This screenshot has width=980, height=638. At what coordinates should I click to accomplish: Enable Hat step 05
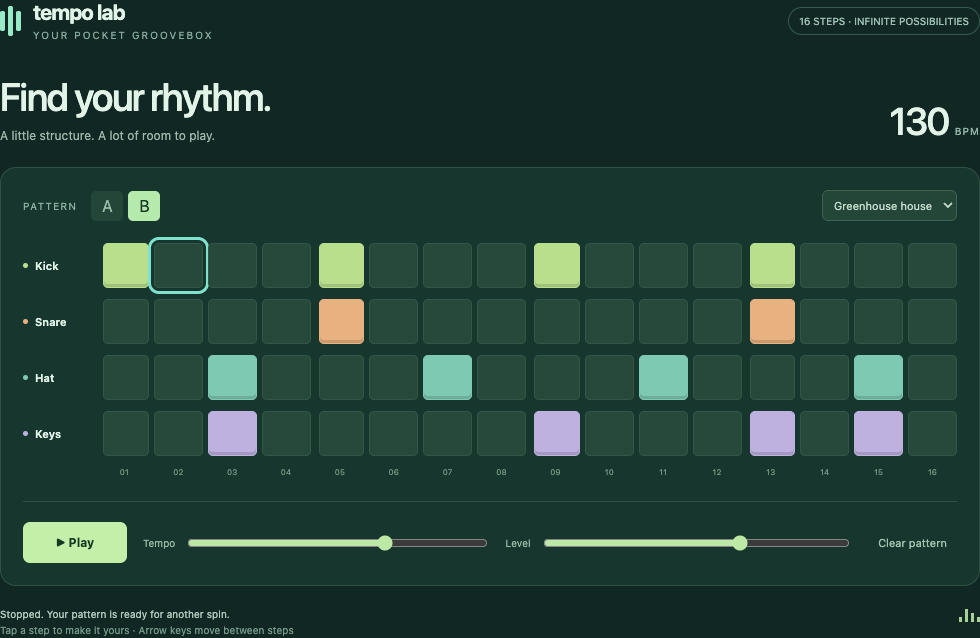(x=341, y=377)
